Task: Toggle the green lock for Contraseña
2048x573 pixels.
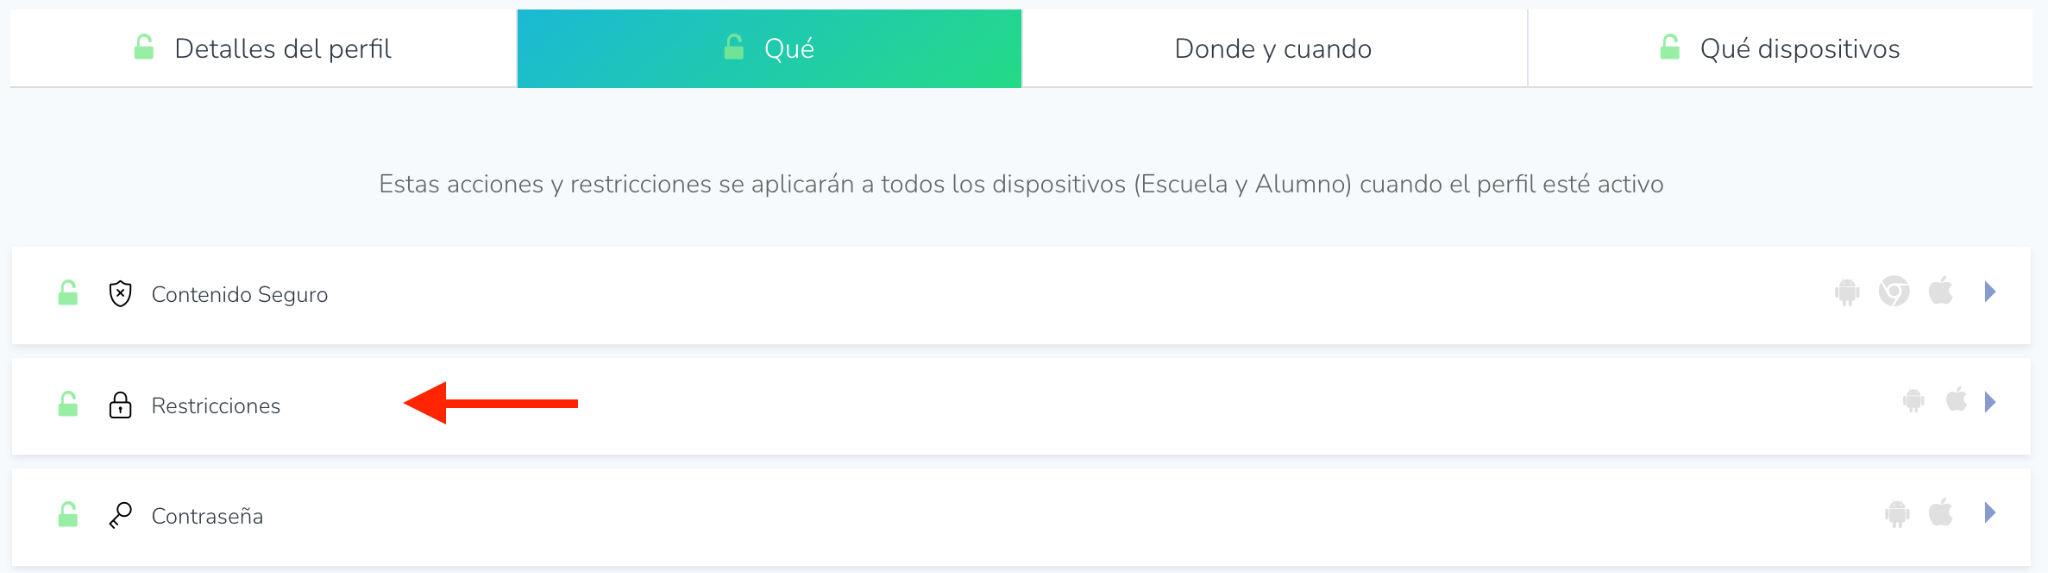Action: point(68,515)
